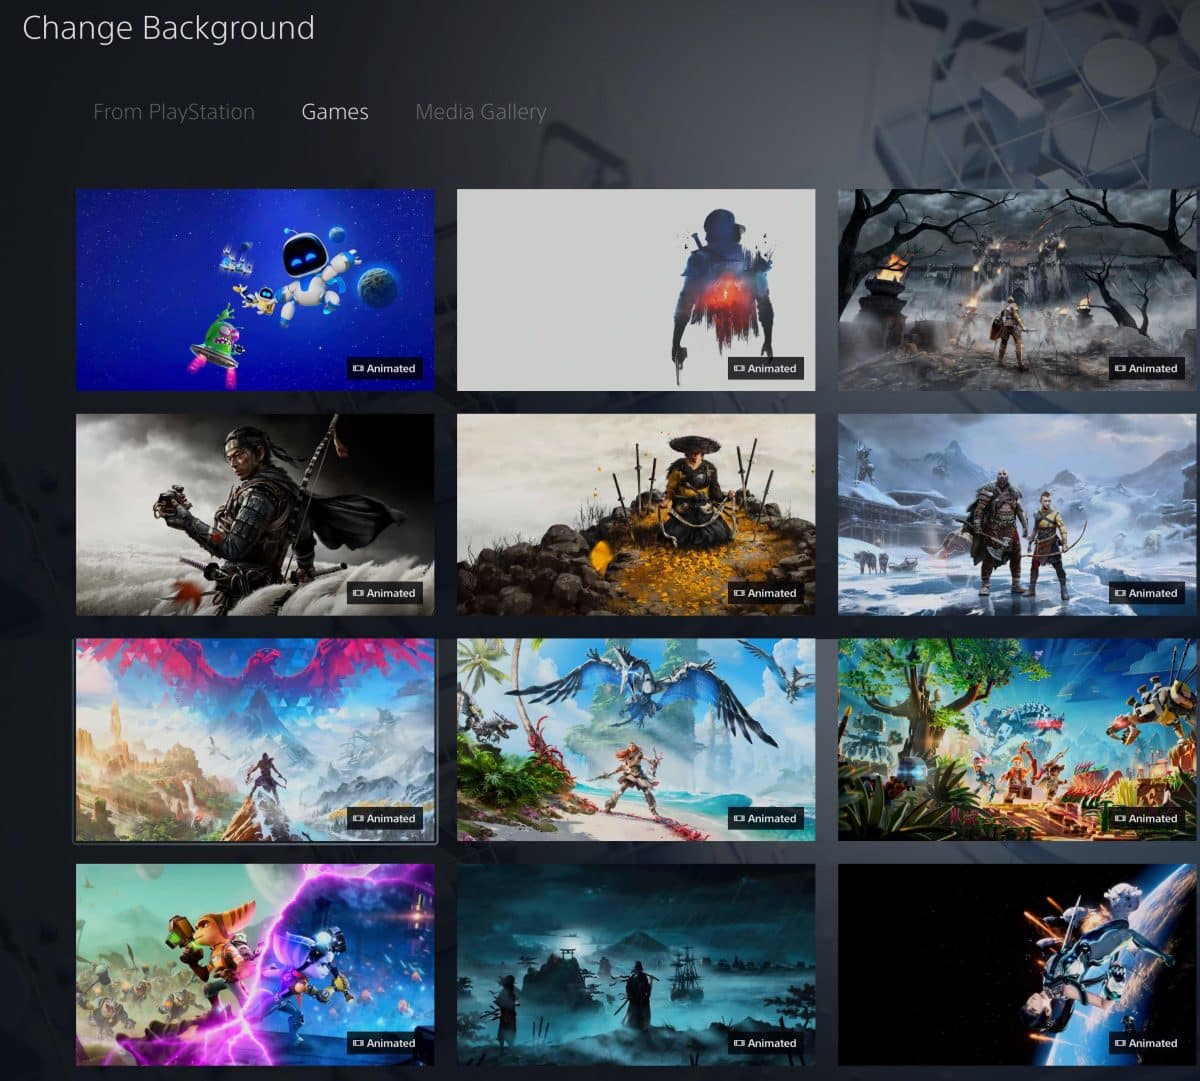Choose the red bird over mountains background

coord(255,740)
